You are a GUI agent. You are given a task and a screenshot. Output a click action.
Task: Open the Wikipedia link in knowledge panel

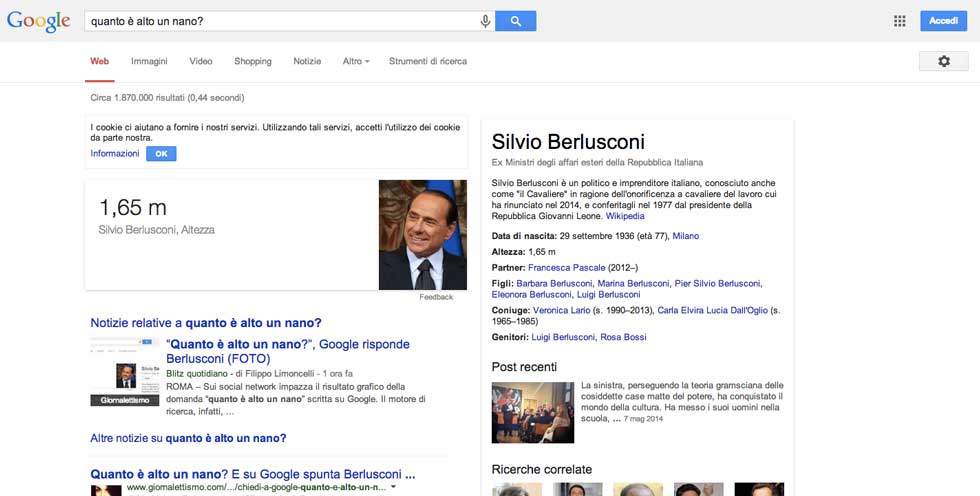(x=625, y=216)
